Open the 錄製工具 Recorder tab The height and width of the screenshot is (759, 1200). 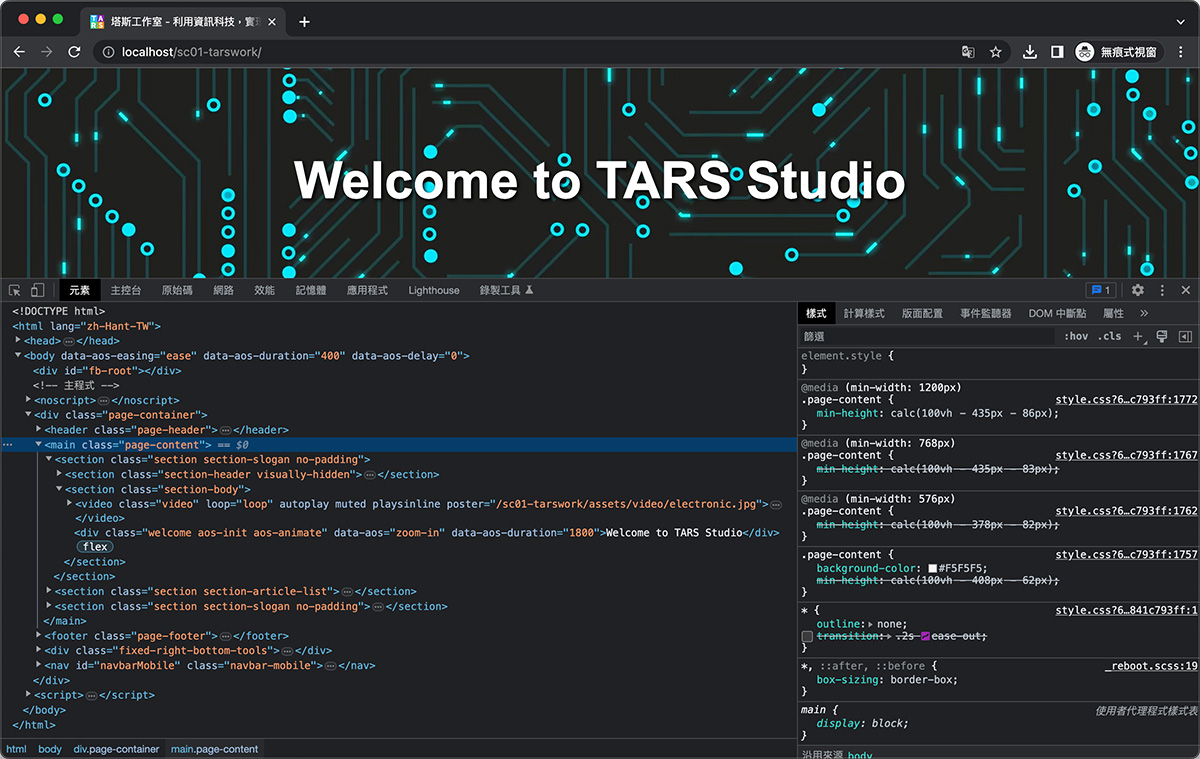[x=507, y=290]
